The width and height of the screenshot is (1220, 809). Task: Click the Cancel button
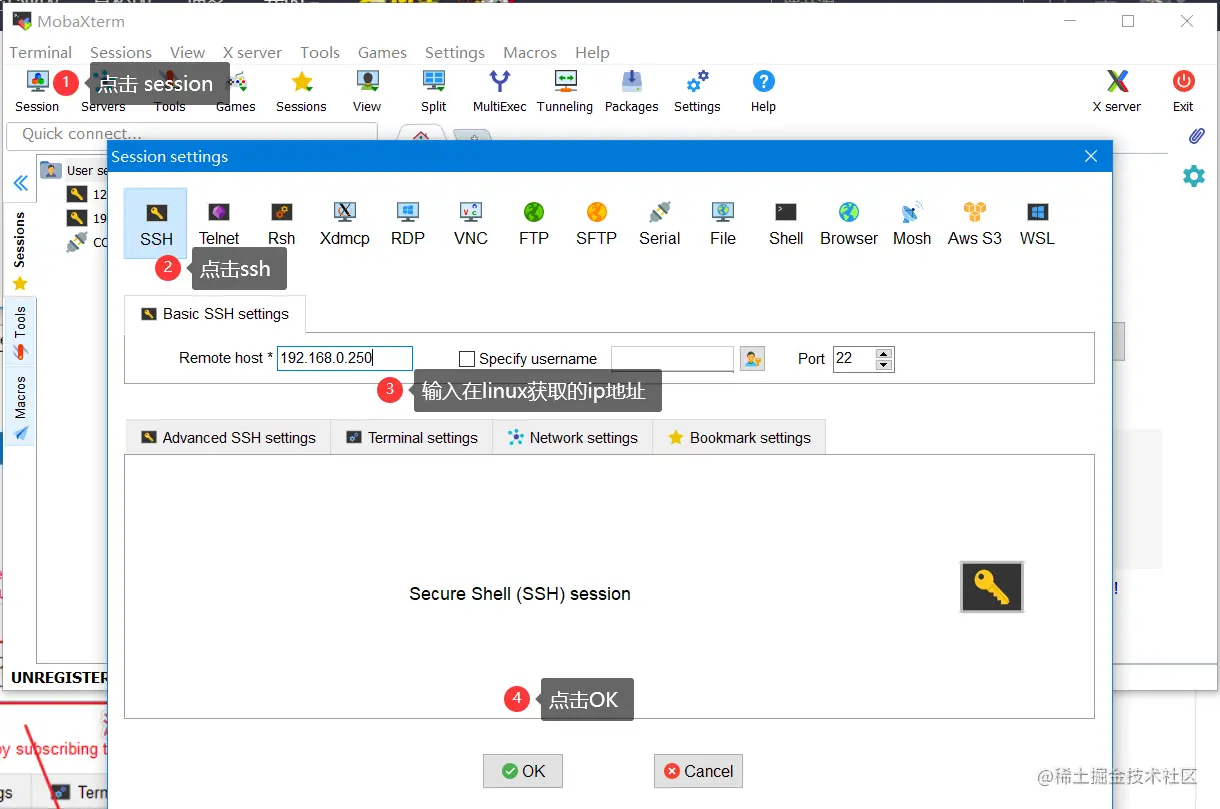698,771
